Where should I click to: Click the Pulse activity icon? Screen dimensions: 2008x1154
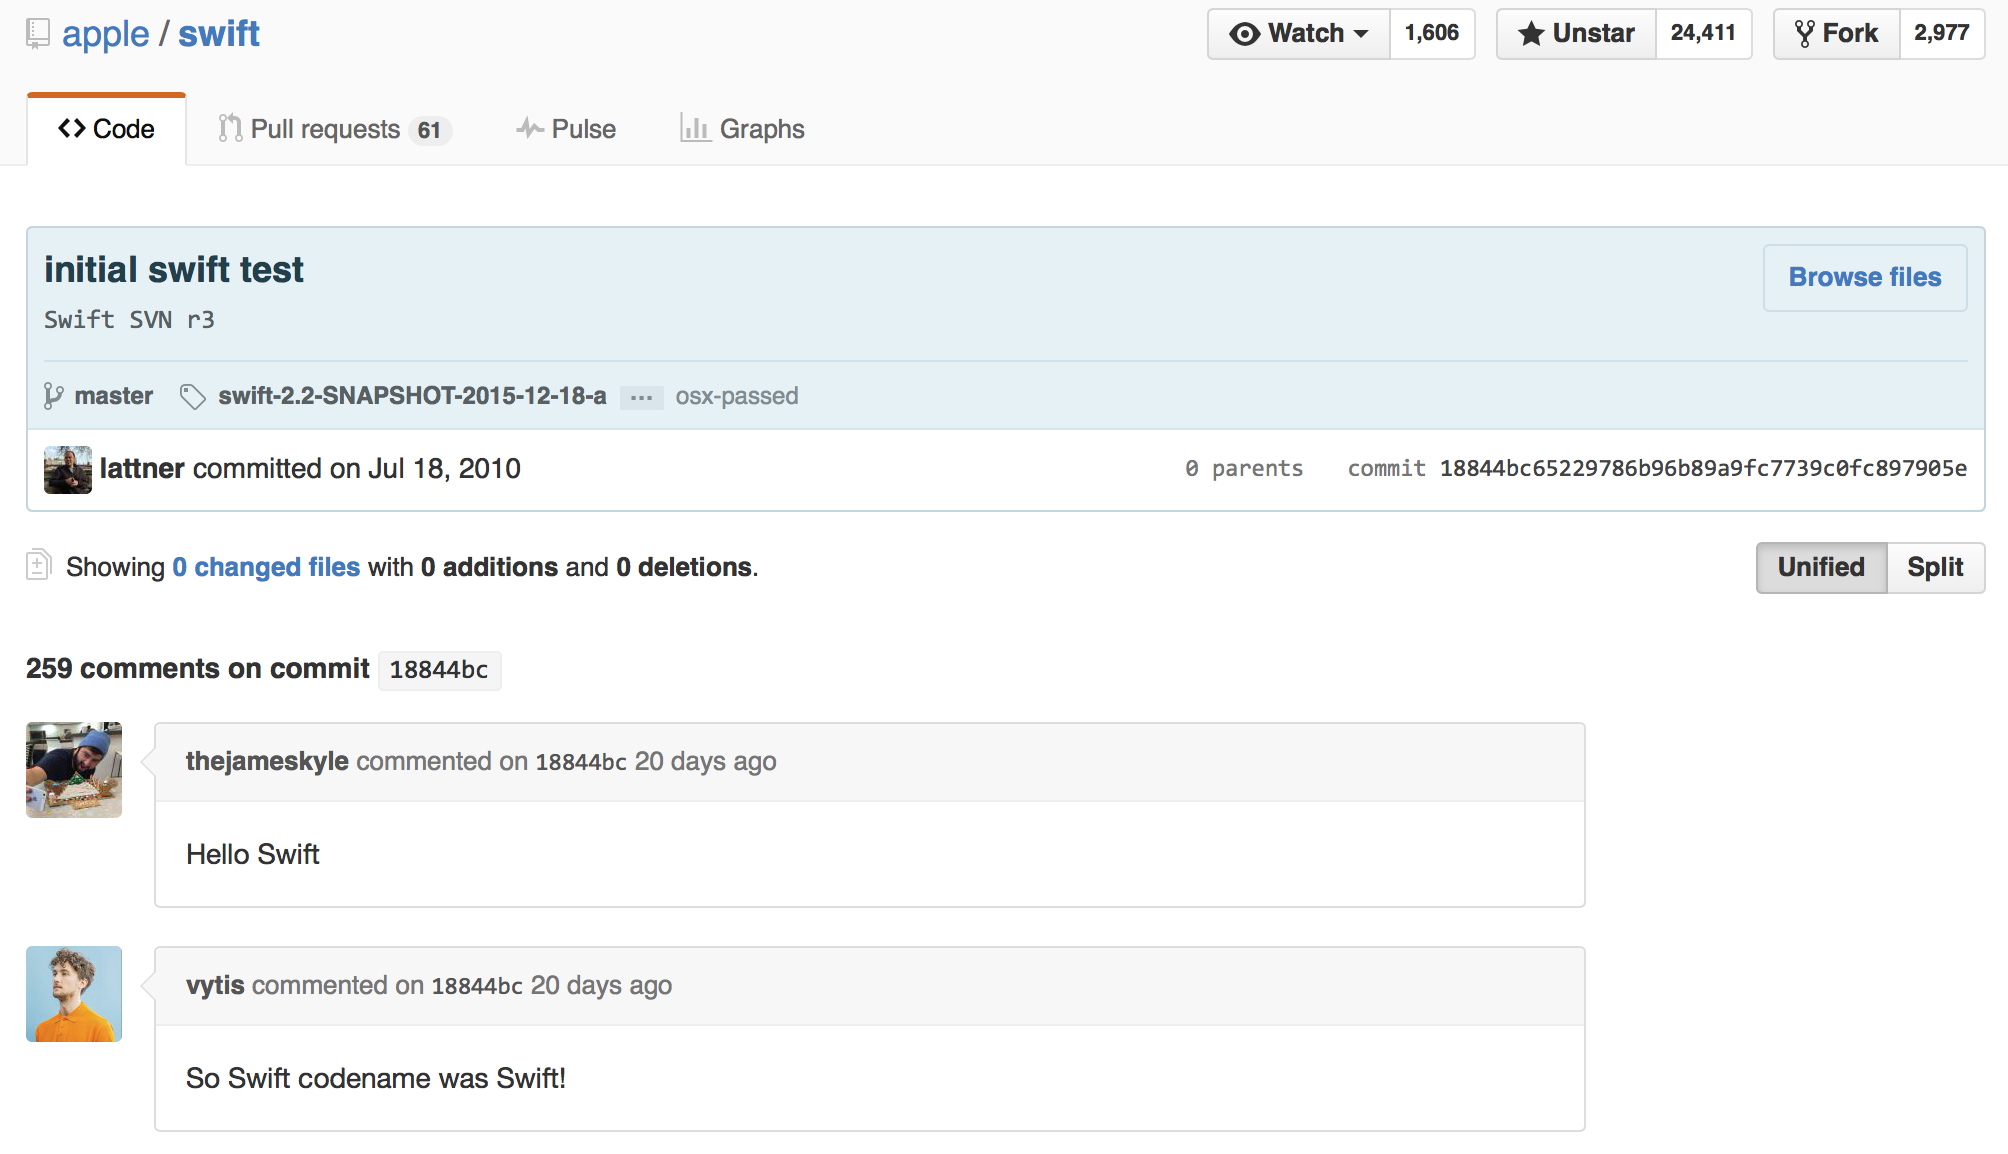[x=530, y=128]
